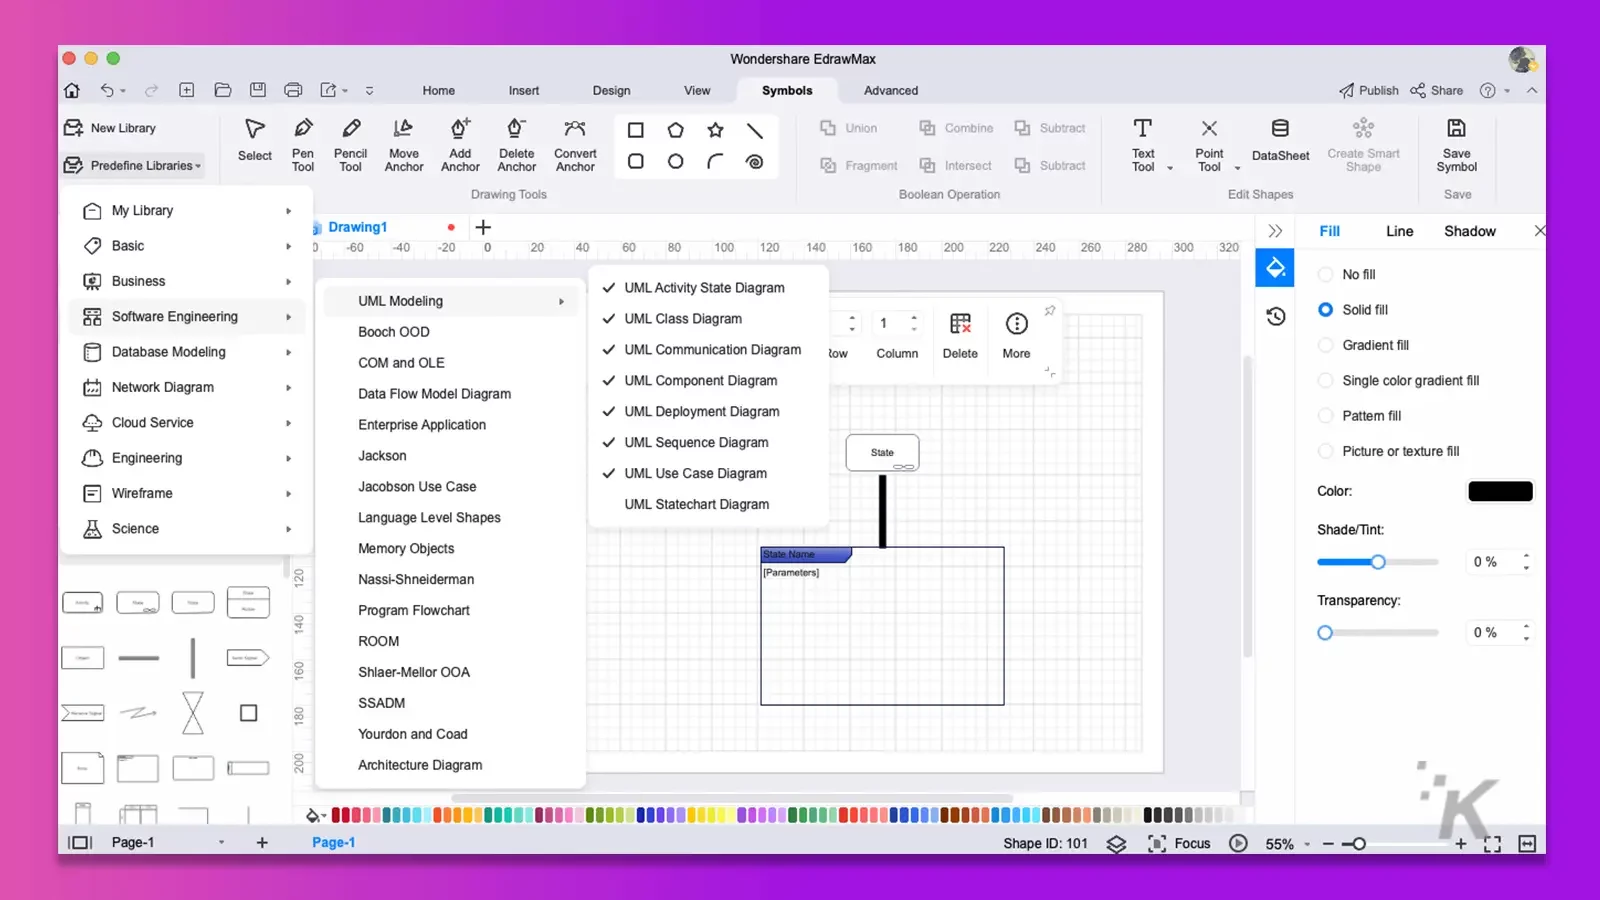This screenshot has height=900, width=1600.
Task: Select the Point Tool
Action: click(1209, 144)
